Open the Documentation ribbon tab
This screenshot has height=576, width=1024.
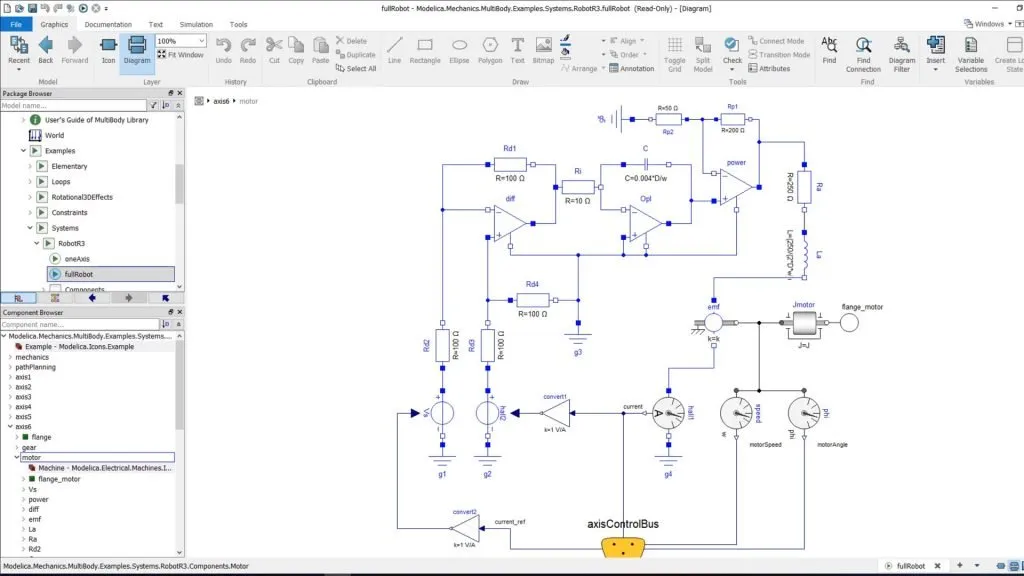(108, 24)
